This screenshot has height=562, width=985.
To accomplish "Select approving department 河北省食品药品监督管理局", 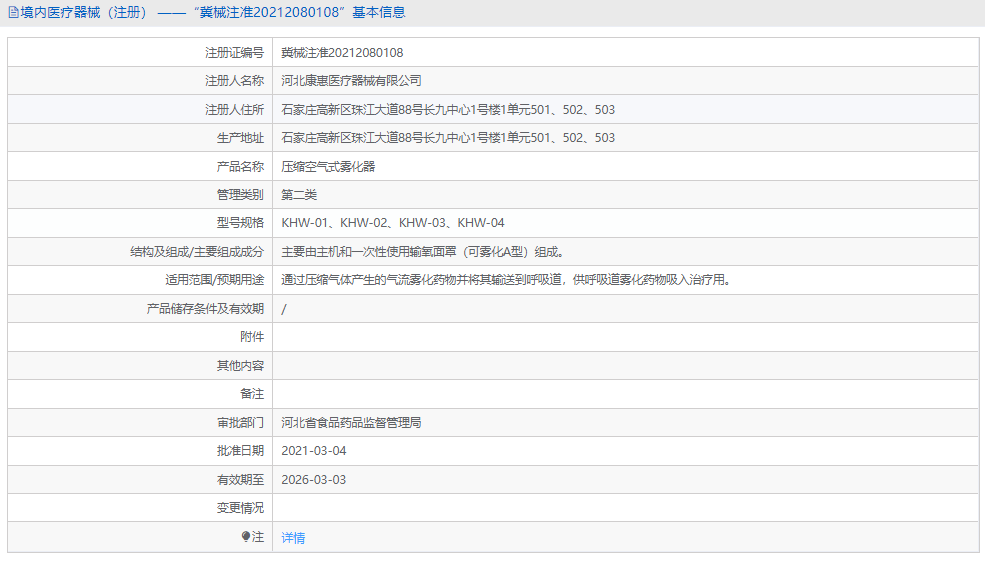I will [x=351, y=423].
